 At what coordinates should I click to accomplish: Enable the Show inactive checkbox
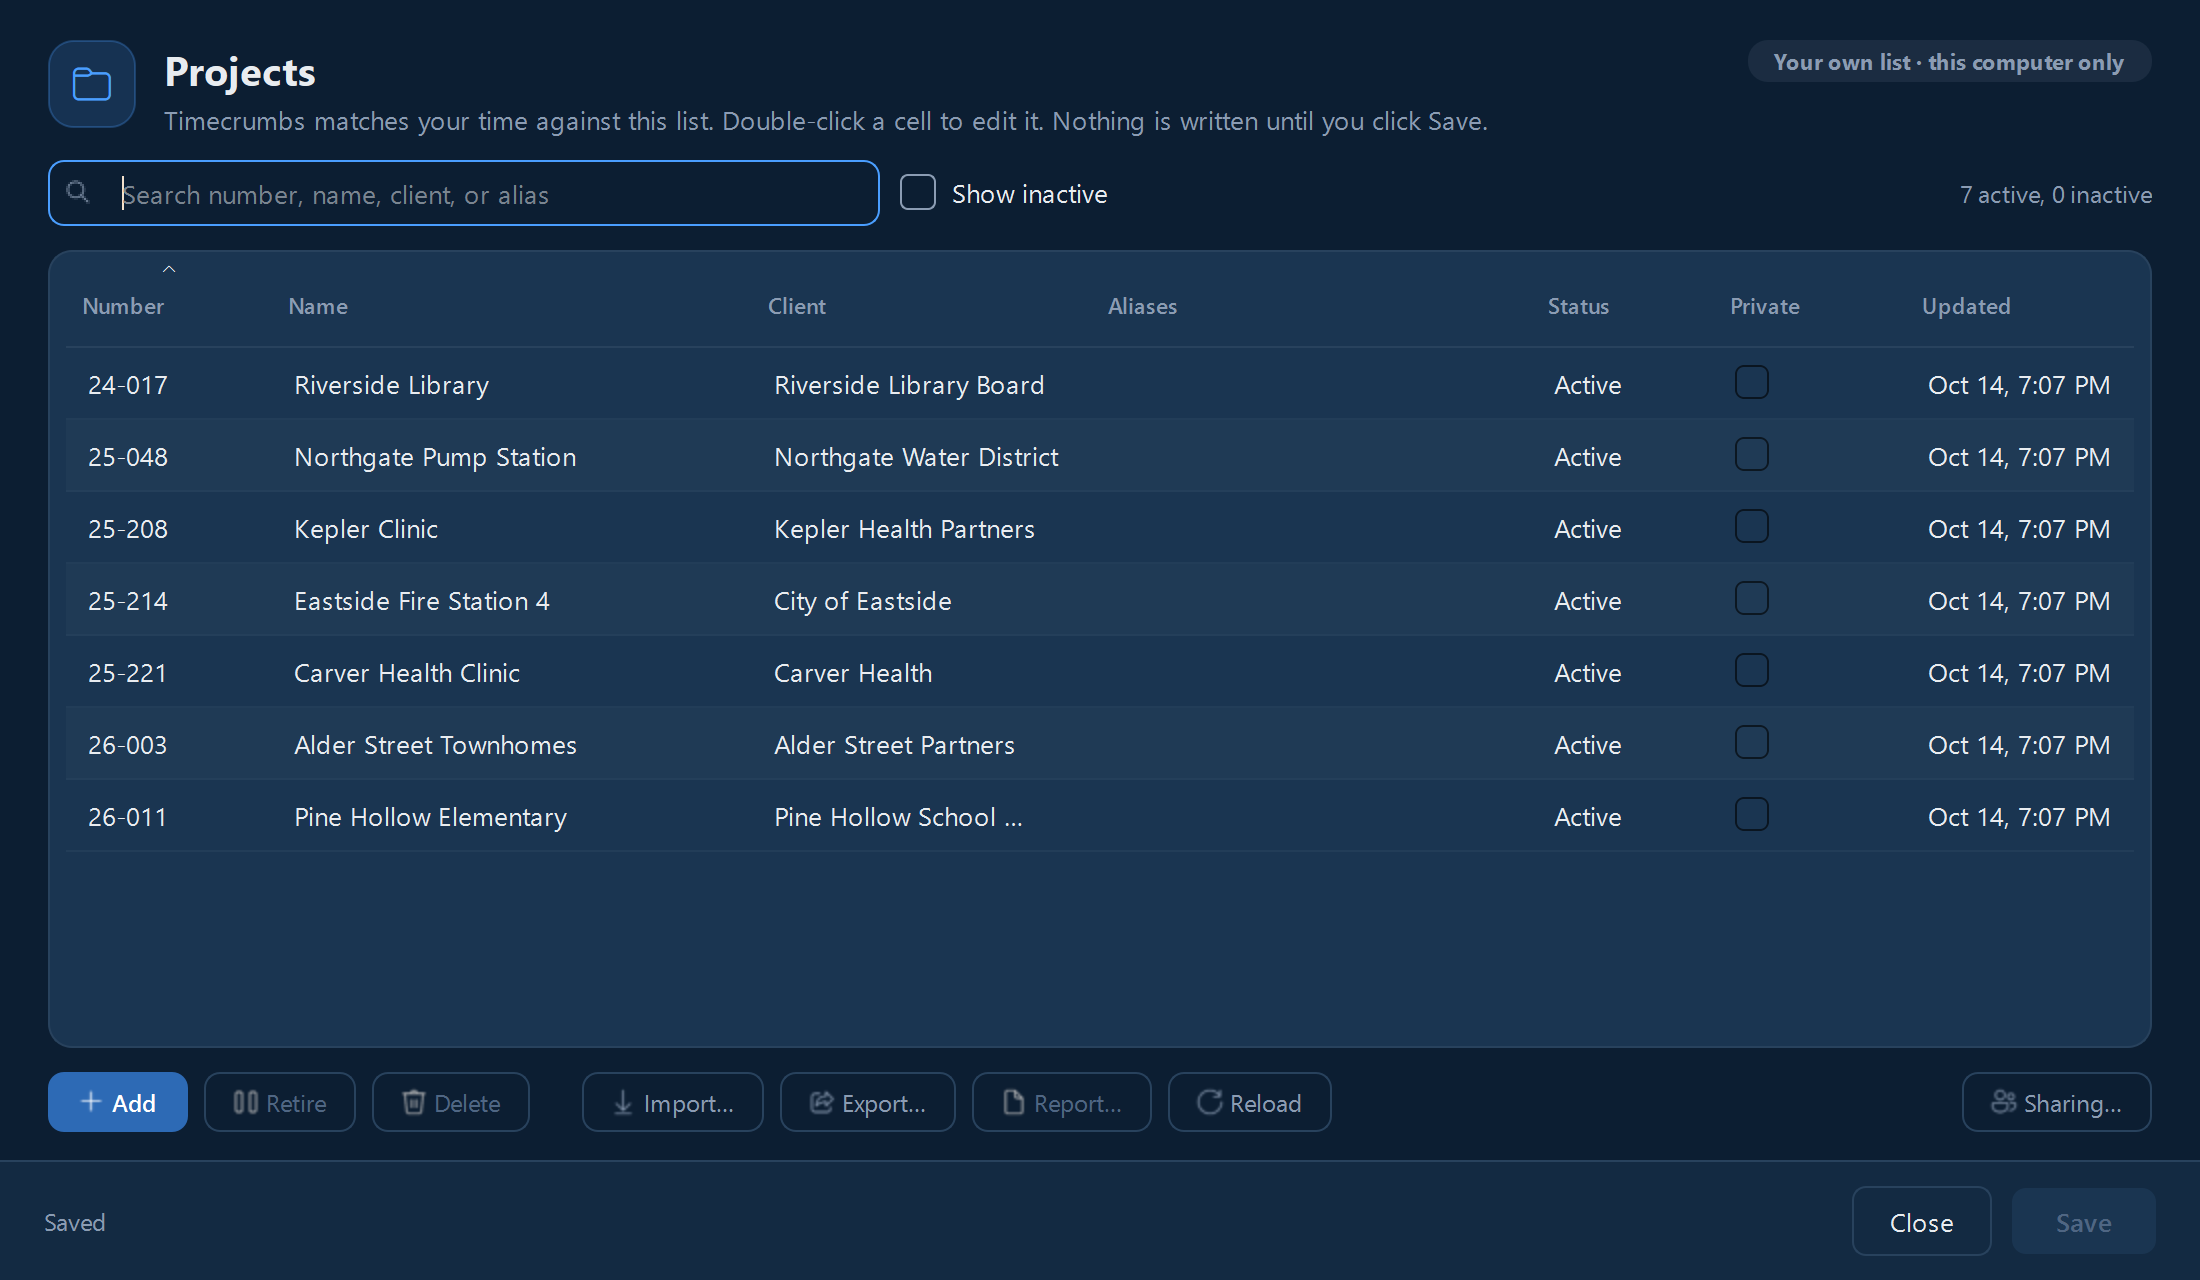click(918, 193)
